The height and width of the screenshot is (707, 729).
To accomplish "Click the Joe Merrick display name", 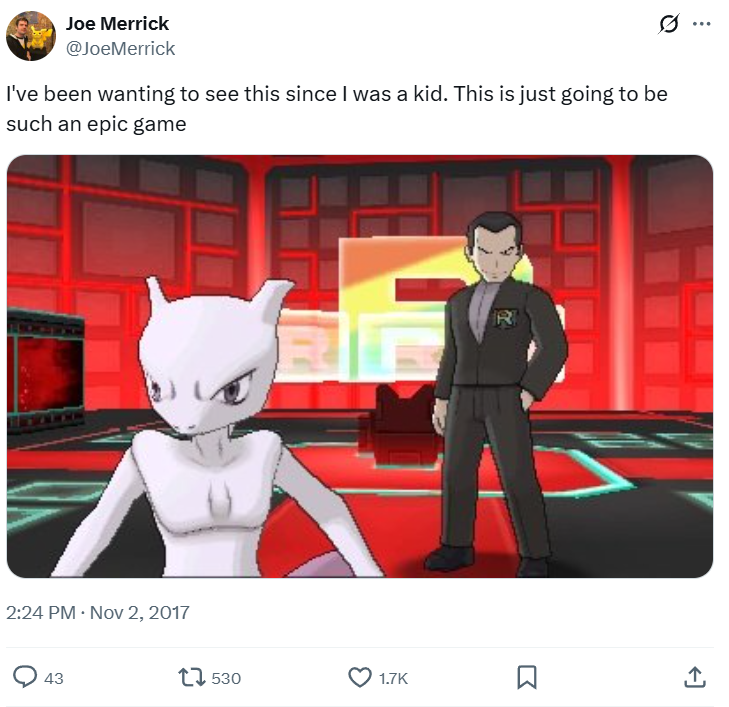I will [x=117, y=24].
